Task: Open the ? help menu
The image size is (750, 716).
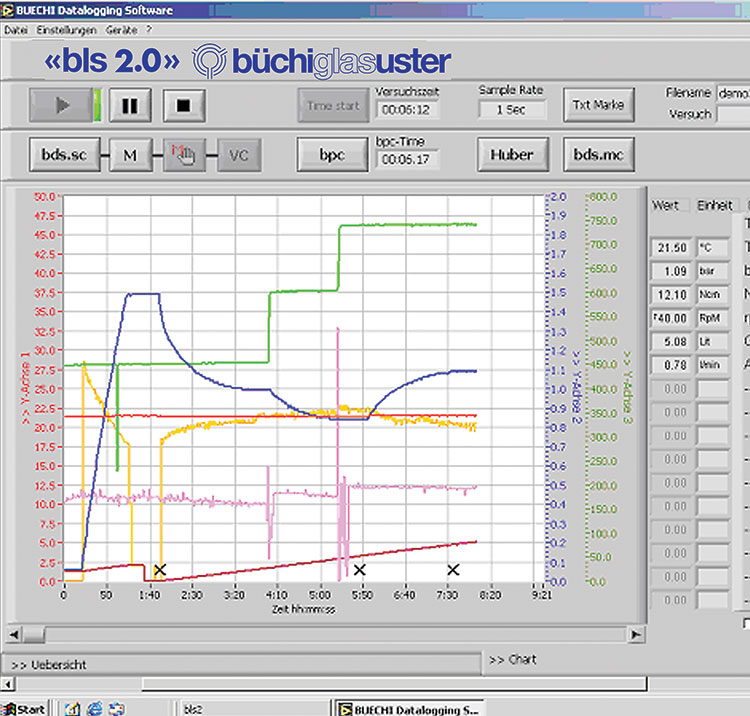Action: [x=149, y=30]
